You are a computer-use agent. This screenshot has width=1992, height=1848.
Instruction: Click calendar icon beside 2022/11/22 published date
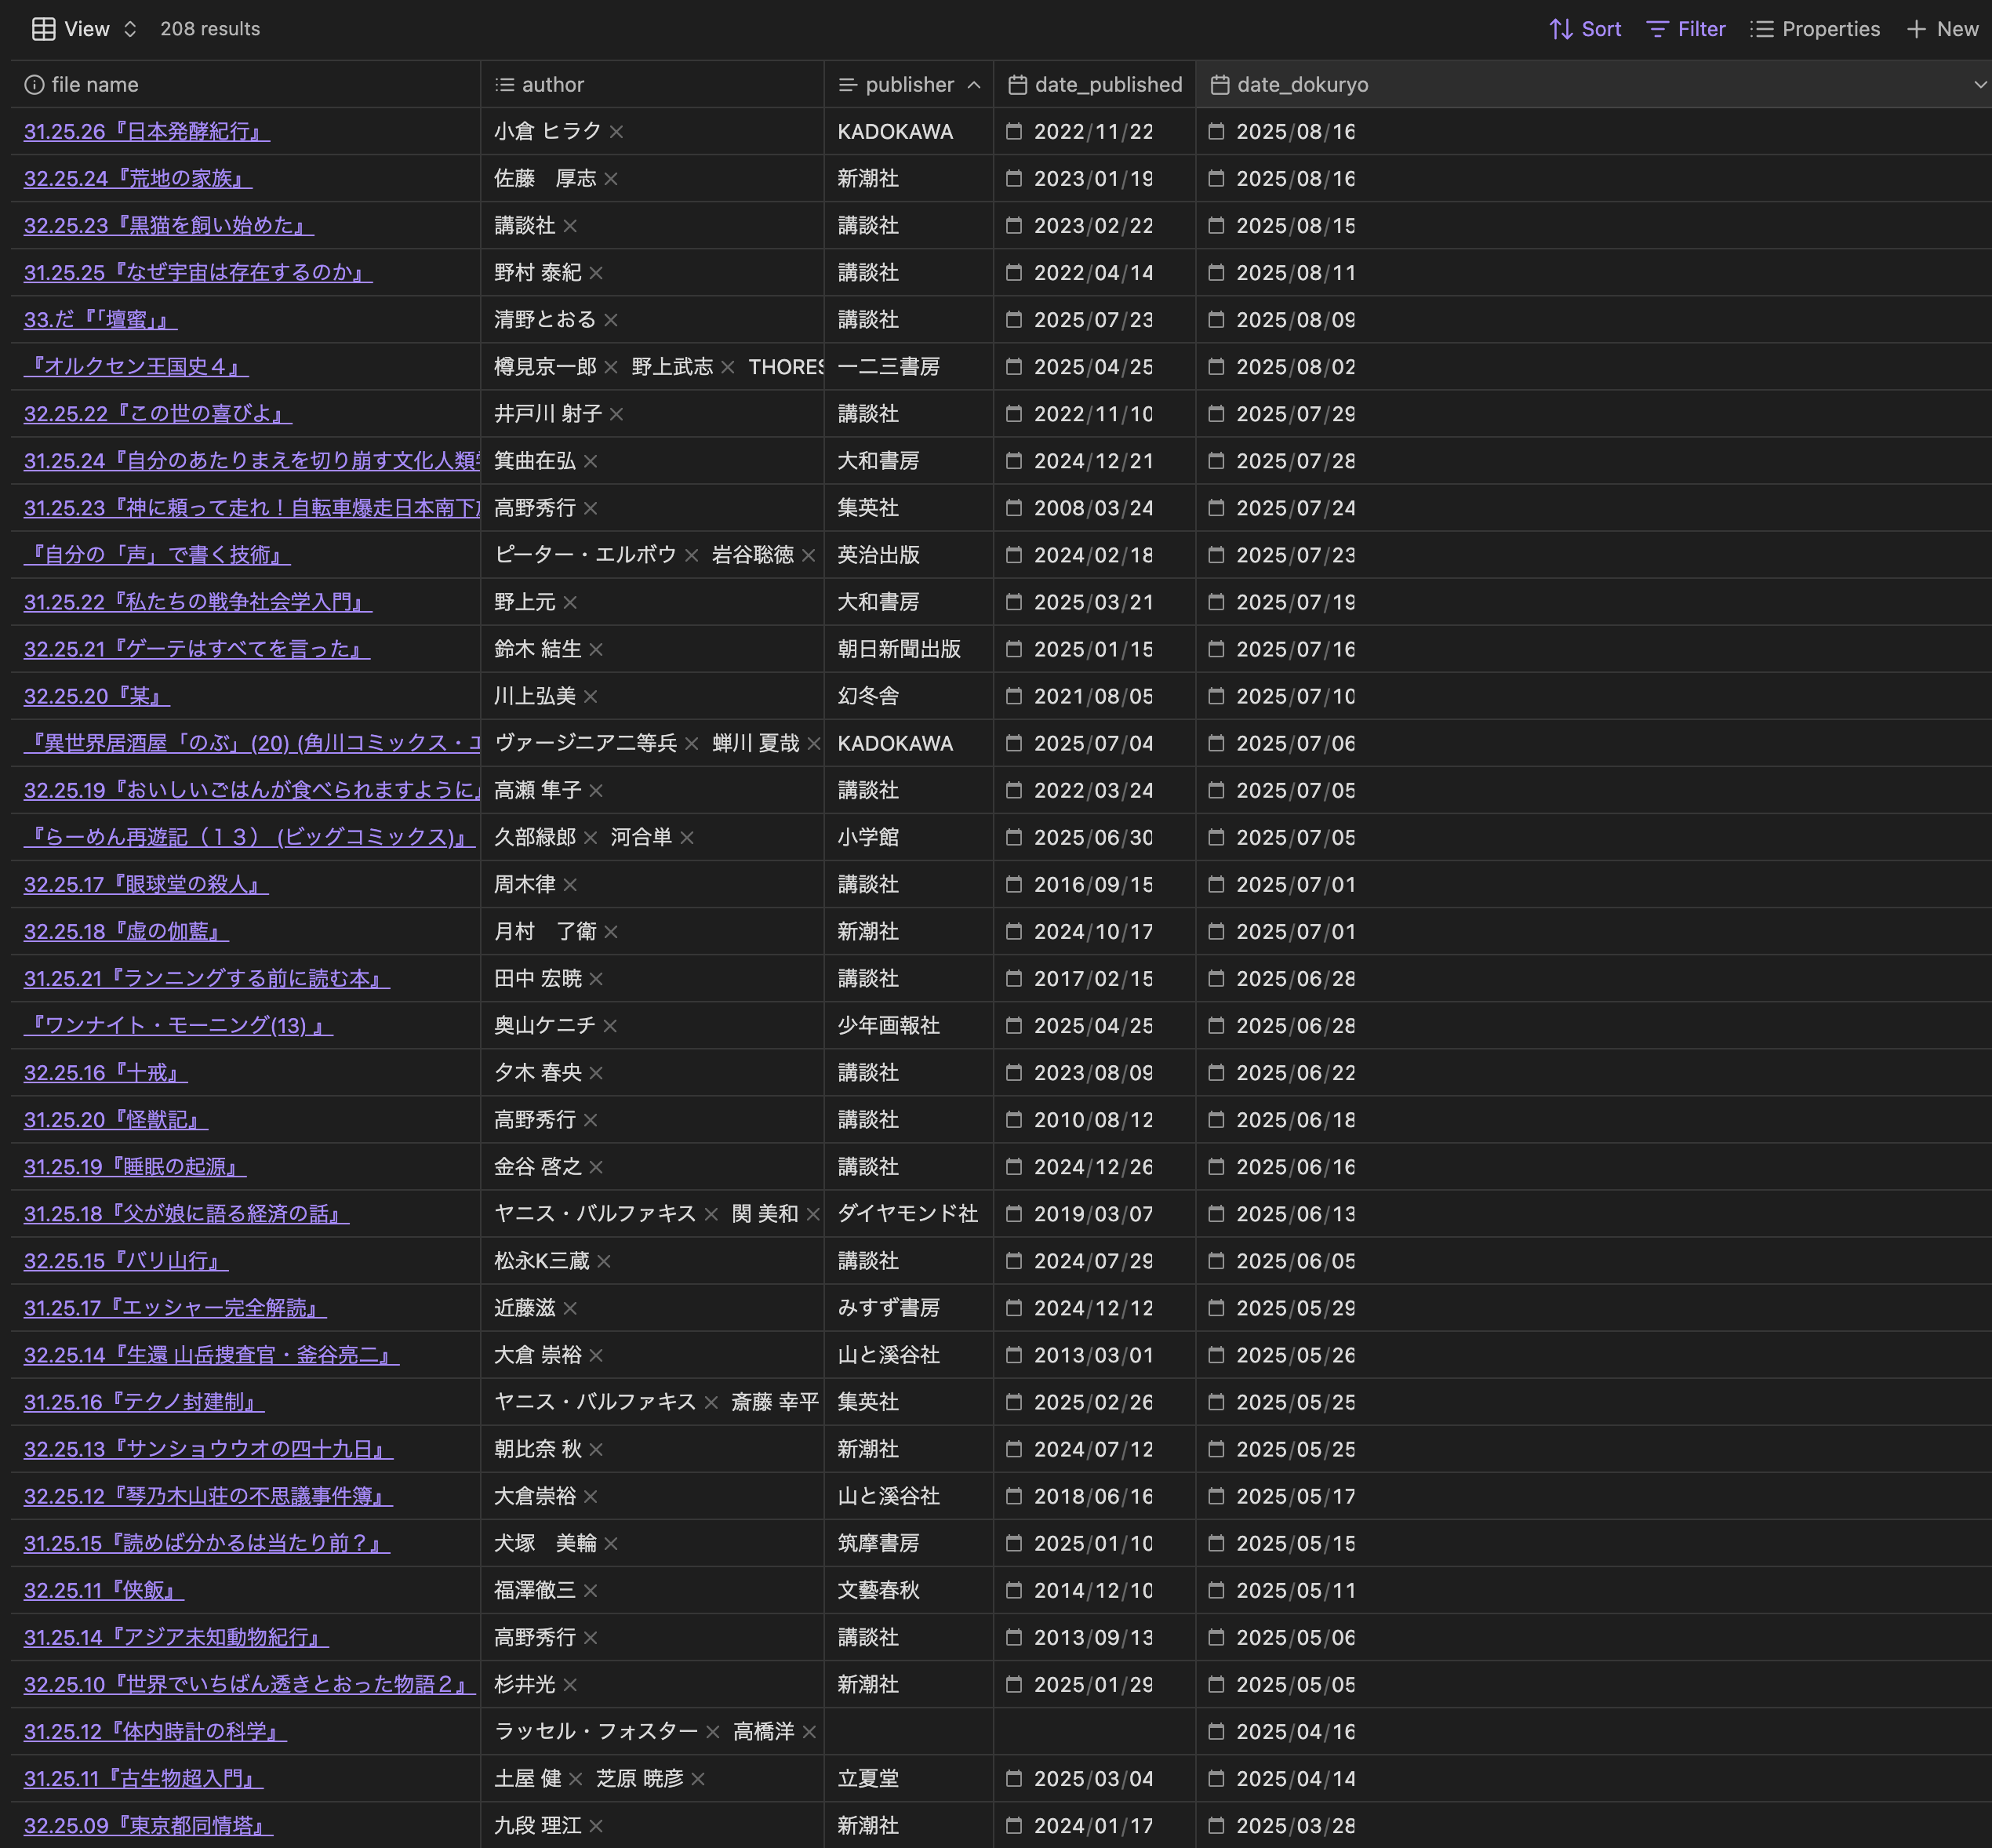[x=1014, y=131]
